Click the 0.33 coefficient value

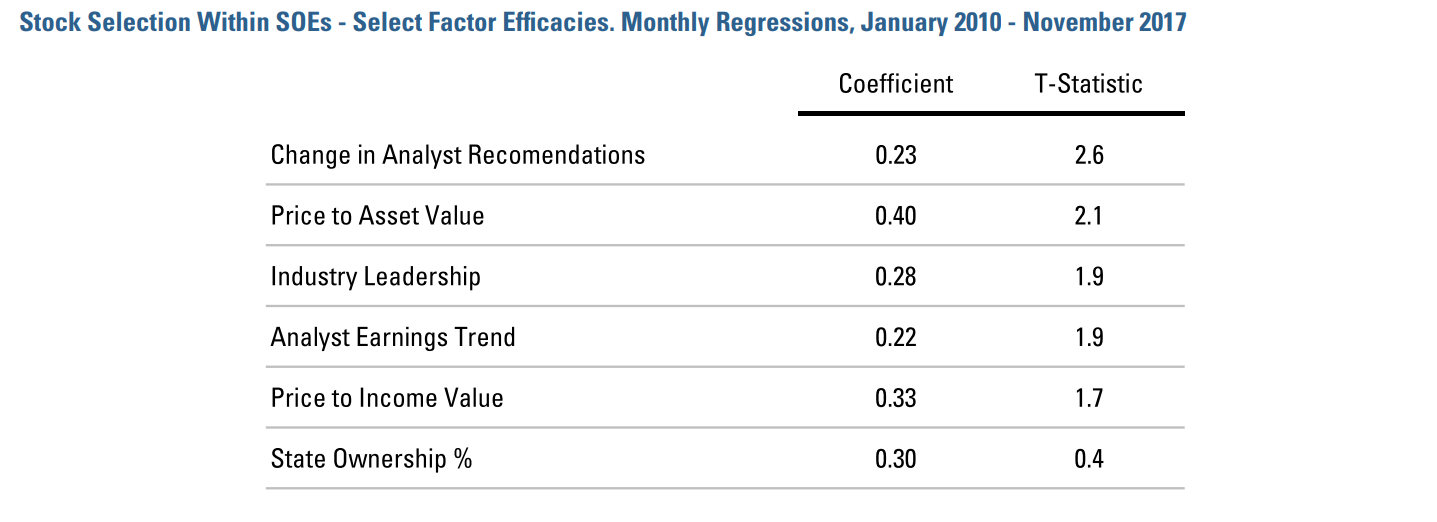(896, 398)
